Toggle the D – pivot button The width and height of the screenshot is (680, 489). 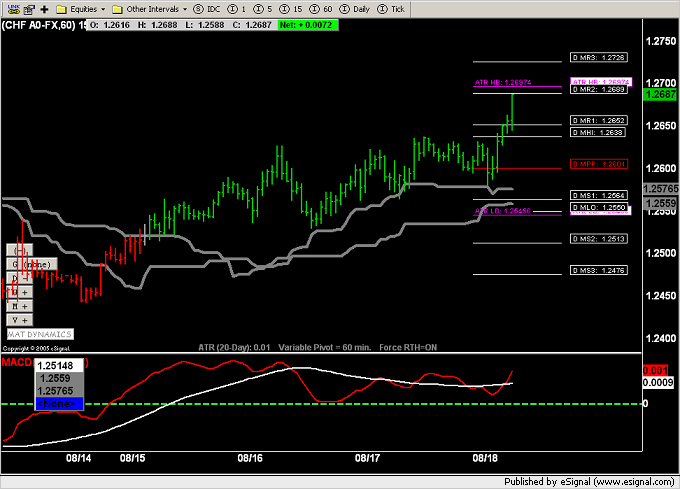[20, 278]
